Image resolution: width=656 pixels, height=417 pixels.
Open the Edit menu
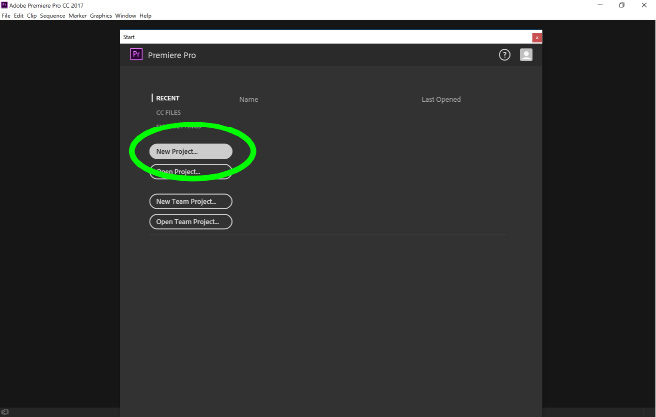click(18, 16)
